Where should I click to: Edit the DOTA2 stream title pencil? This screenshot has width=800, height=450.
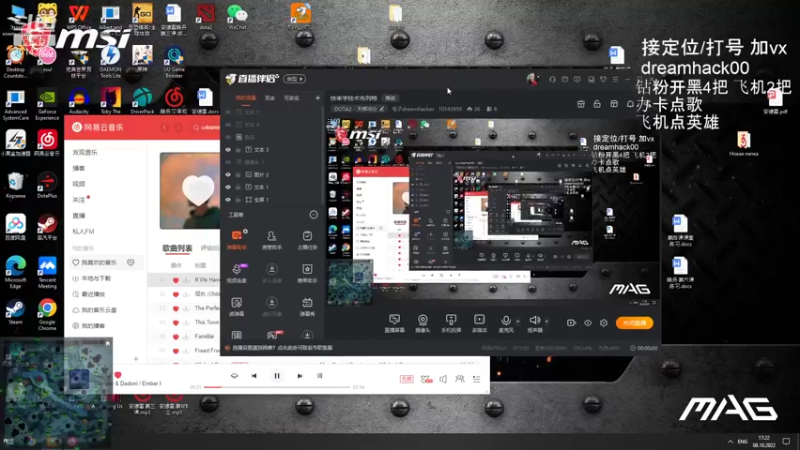point(382,109)
